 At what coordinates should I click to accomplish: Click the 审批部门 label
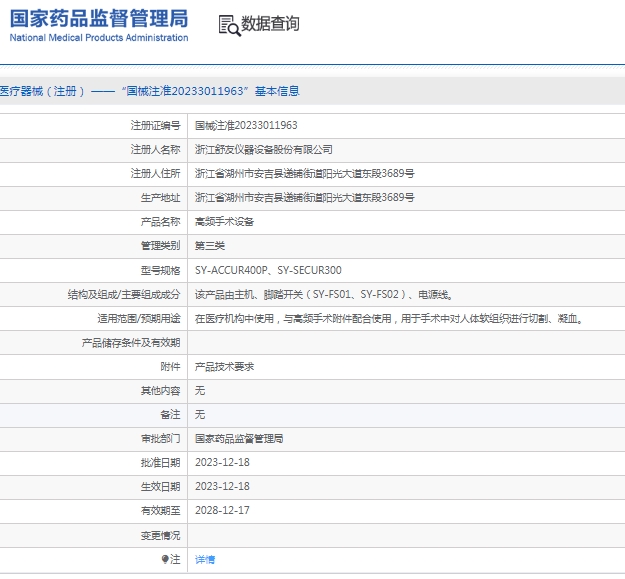160,439
